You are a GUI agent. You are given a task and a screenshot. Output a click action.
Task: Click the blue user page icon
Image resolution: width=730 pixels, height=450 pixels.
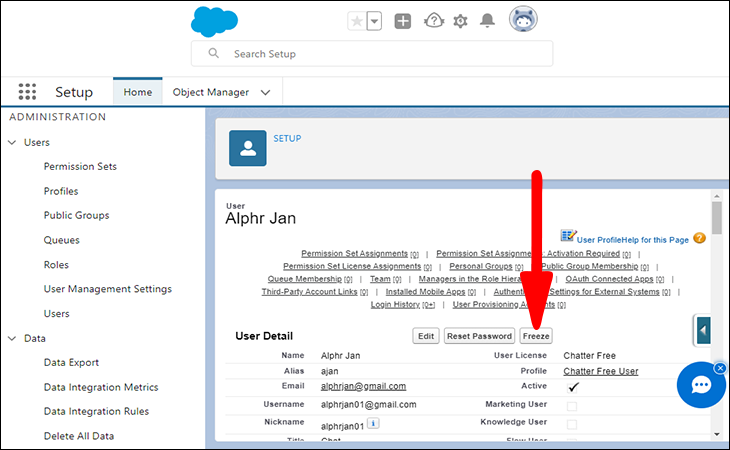click(x=248, y=148)
